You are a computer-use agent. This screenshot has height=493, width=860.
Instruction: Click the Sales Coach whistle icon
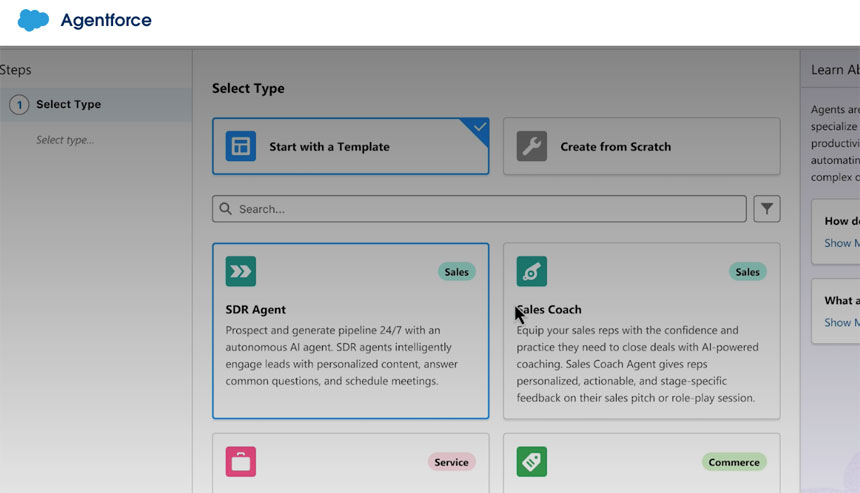coord(532,271)
